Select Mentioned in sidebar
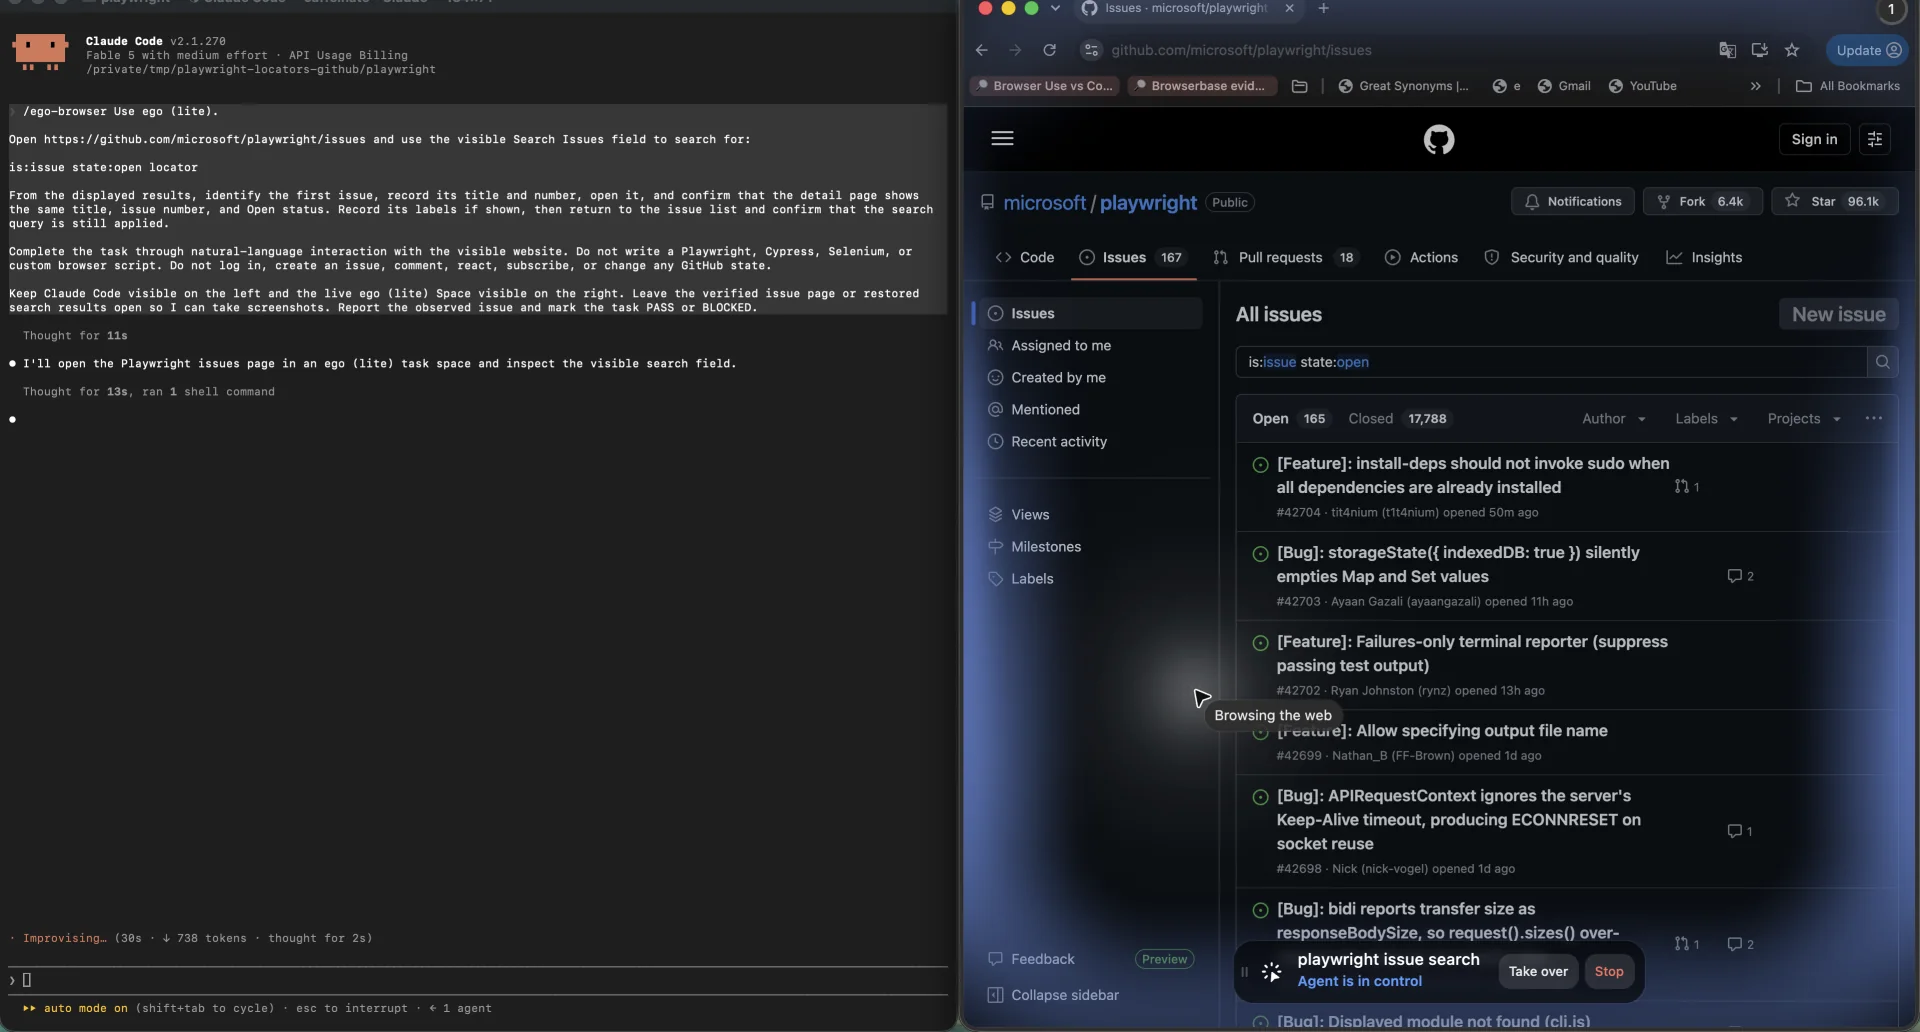 (x=1090, y=410)
